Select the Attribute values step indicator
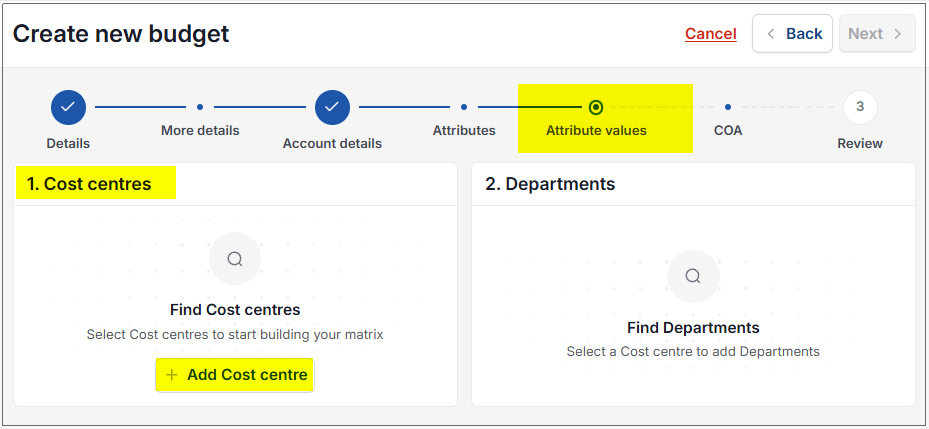This screenshot has height=429, width=929. click(x=596, y=107)
